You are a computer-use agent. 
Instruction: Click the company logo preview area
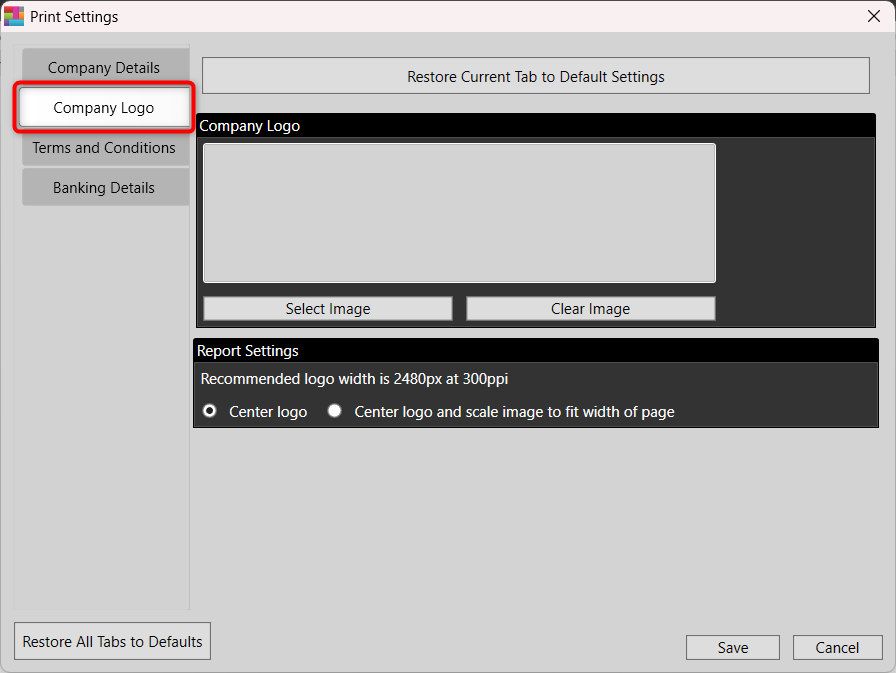[459, 213]
